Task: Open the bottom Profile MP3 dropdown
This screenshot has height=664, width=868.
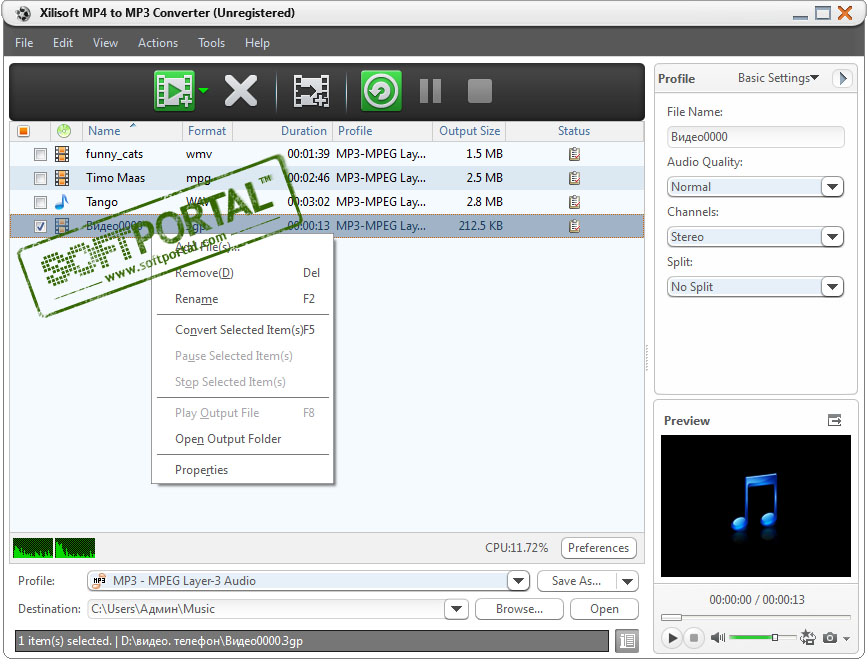Action: pyautogui.click(x=518, y=581)
